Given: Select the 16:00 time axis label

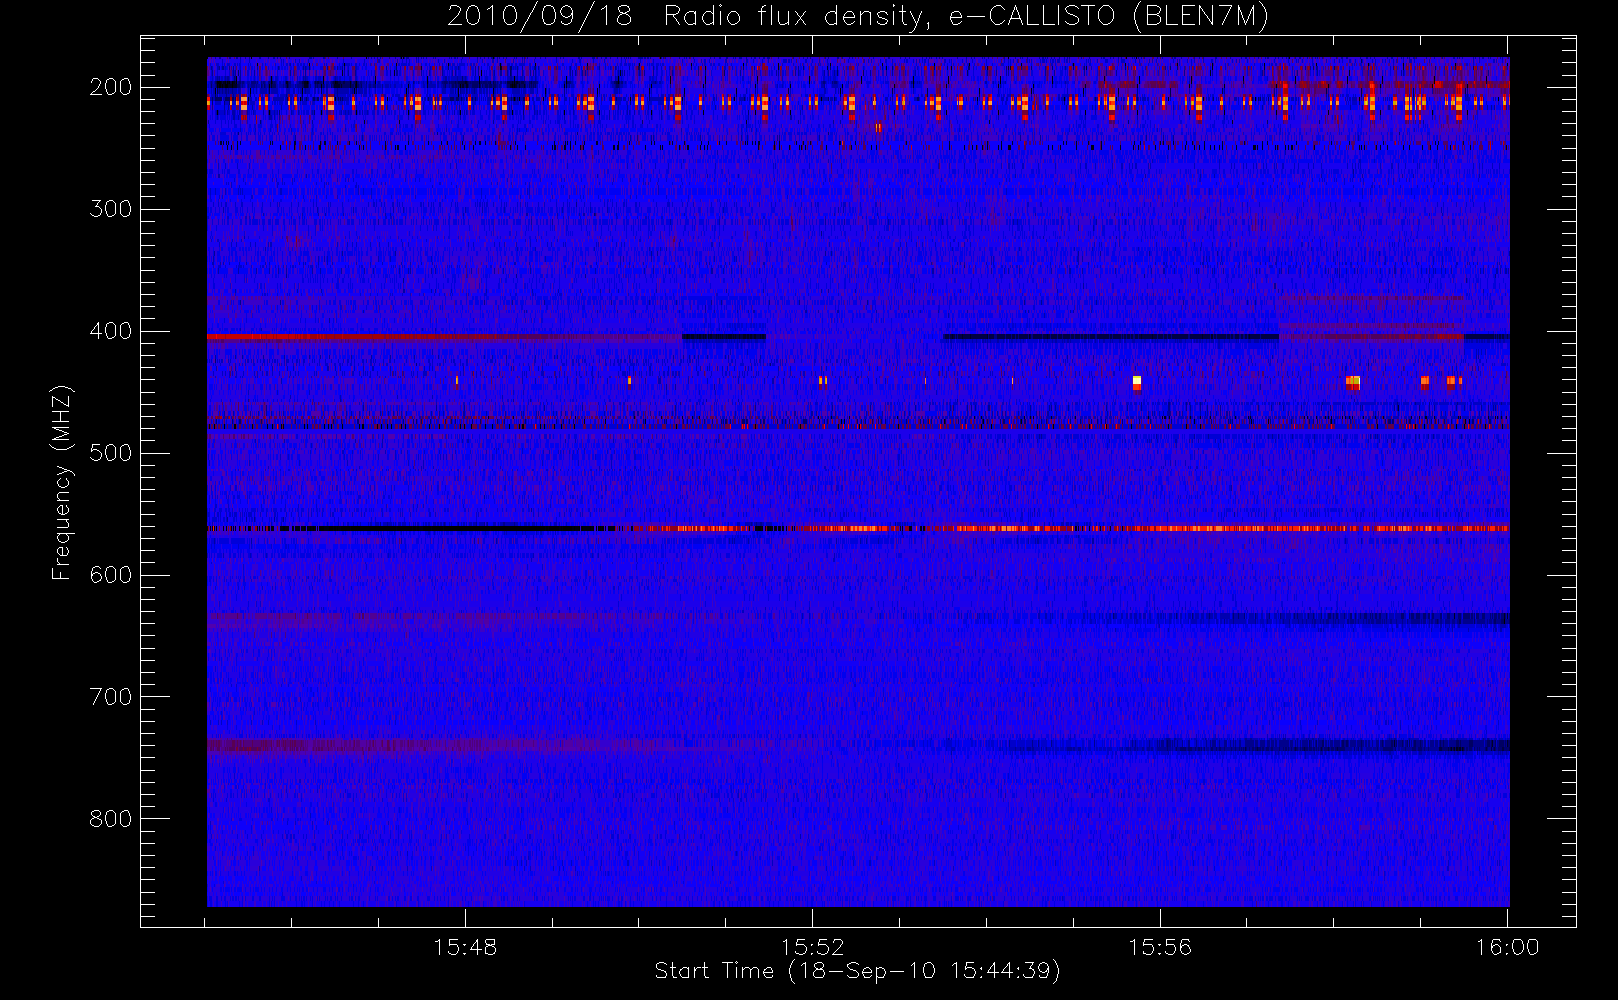Looking at the screenshot, I should [1507, 947].
